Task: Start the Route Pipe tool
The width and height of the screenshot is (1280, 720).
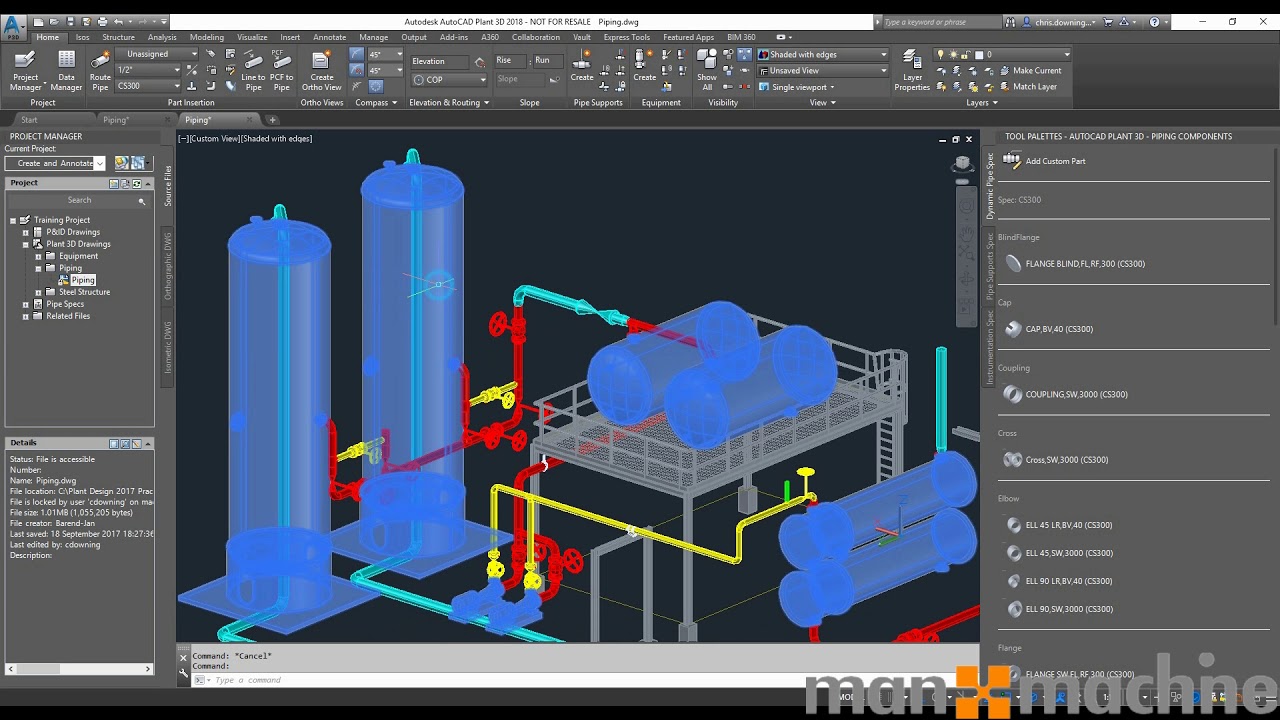Action: (x=100, y=70)
